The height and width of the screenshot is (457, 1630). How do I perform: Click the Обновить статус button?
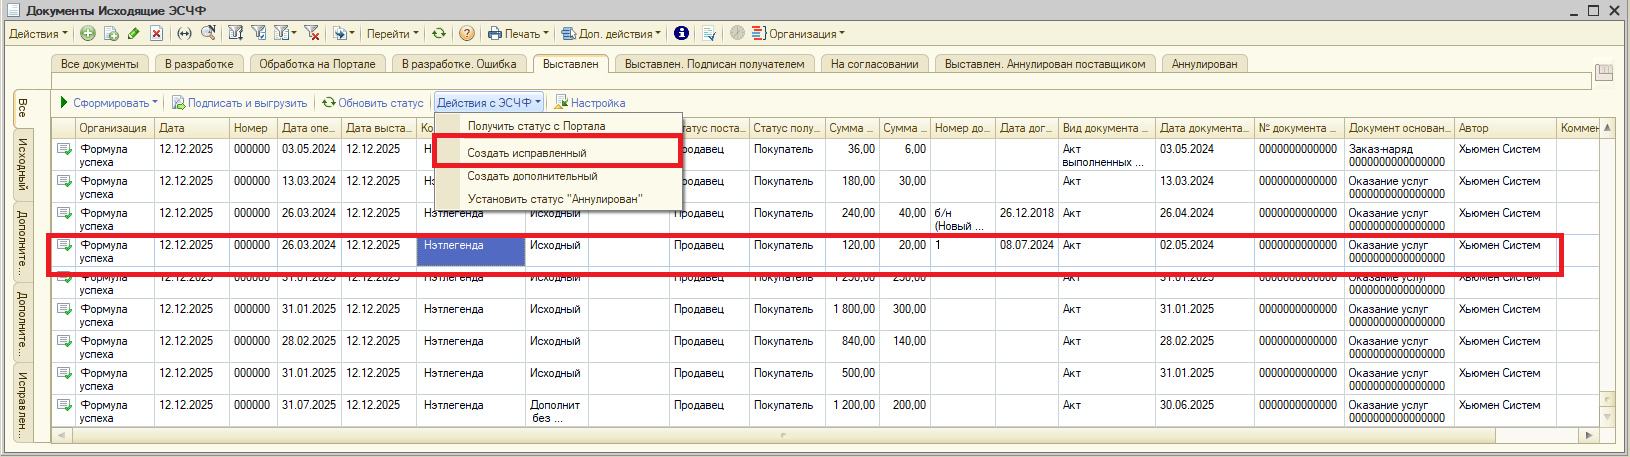tap(373, 102)
